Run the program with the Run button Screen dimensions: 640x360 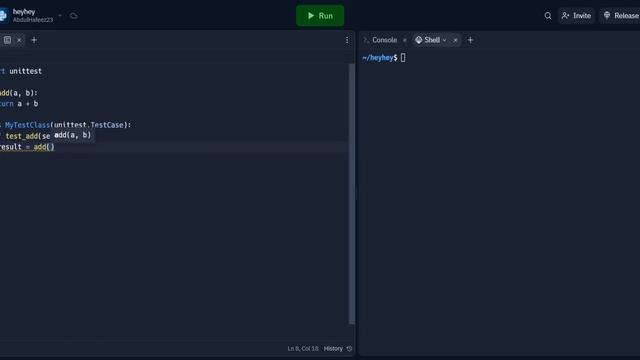(320, 16)
